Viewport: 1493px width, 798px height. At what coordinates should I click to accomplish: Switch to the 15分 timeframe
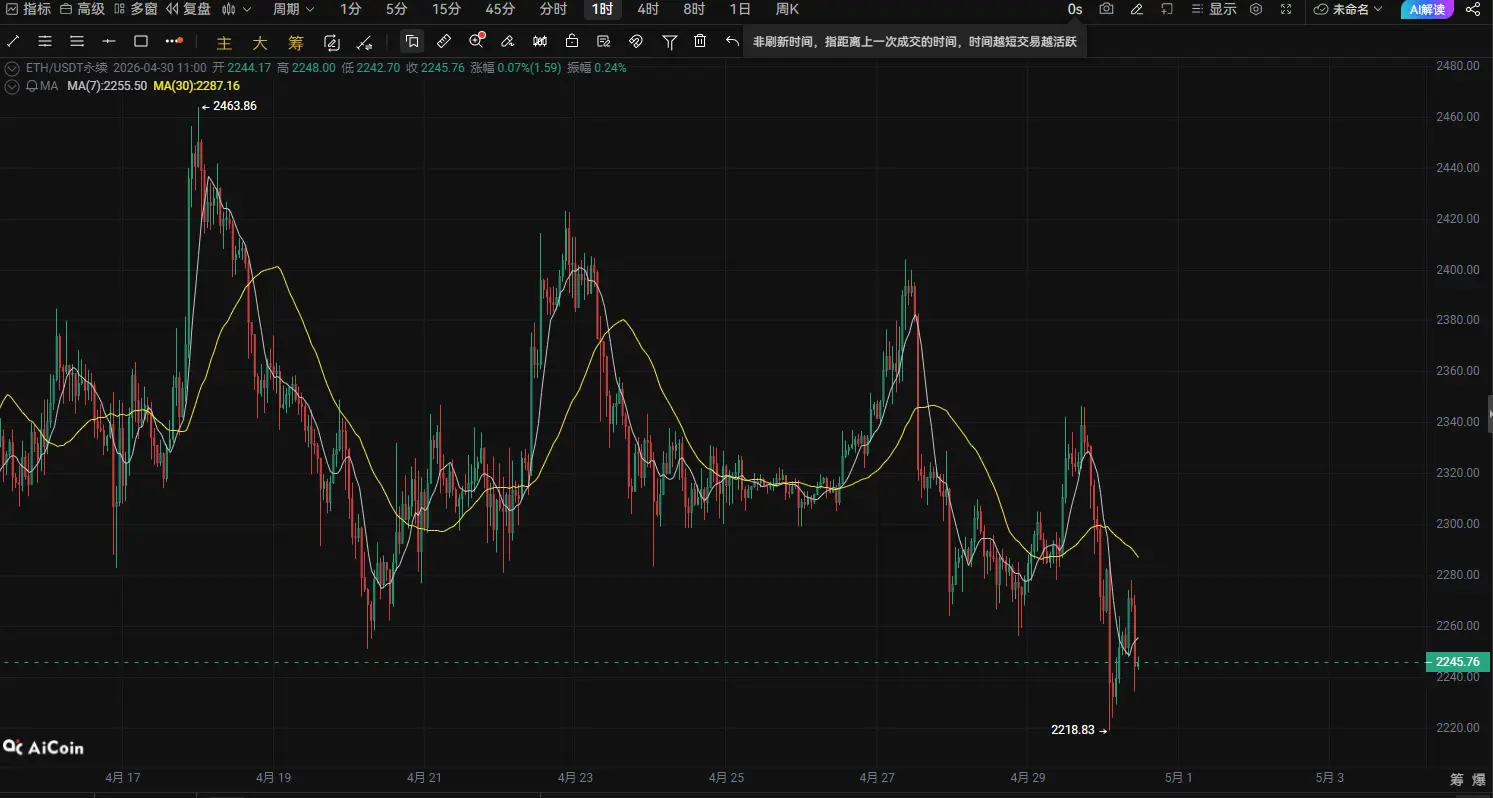(x=447, y=9)
